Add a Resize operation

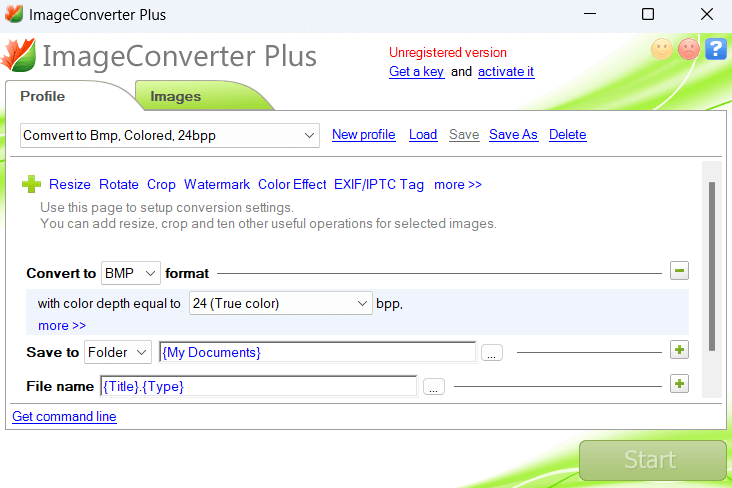(70, 184)
